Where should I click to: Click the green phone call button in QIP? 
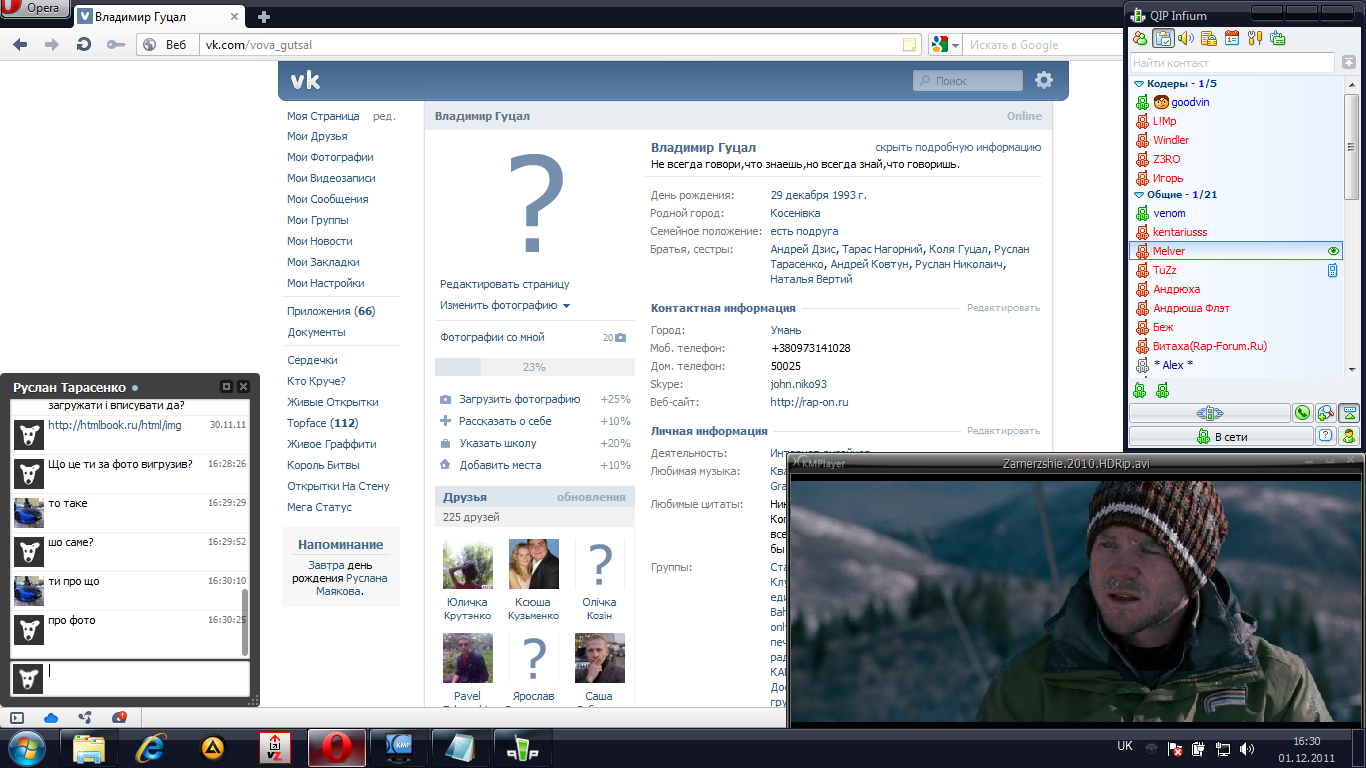pos(1302,413)
